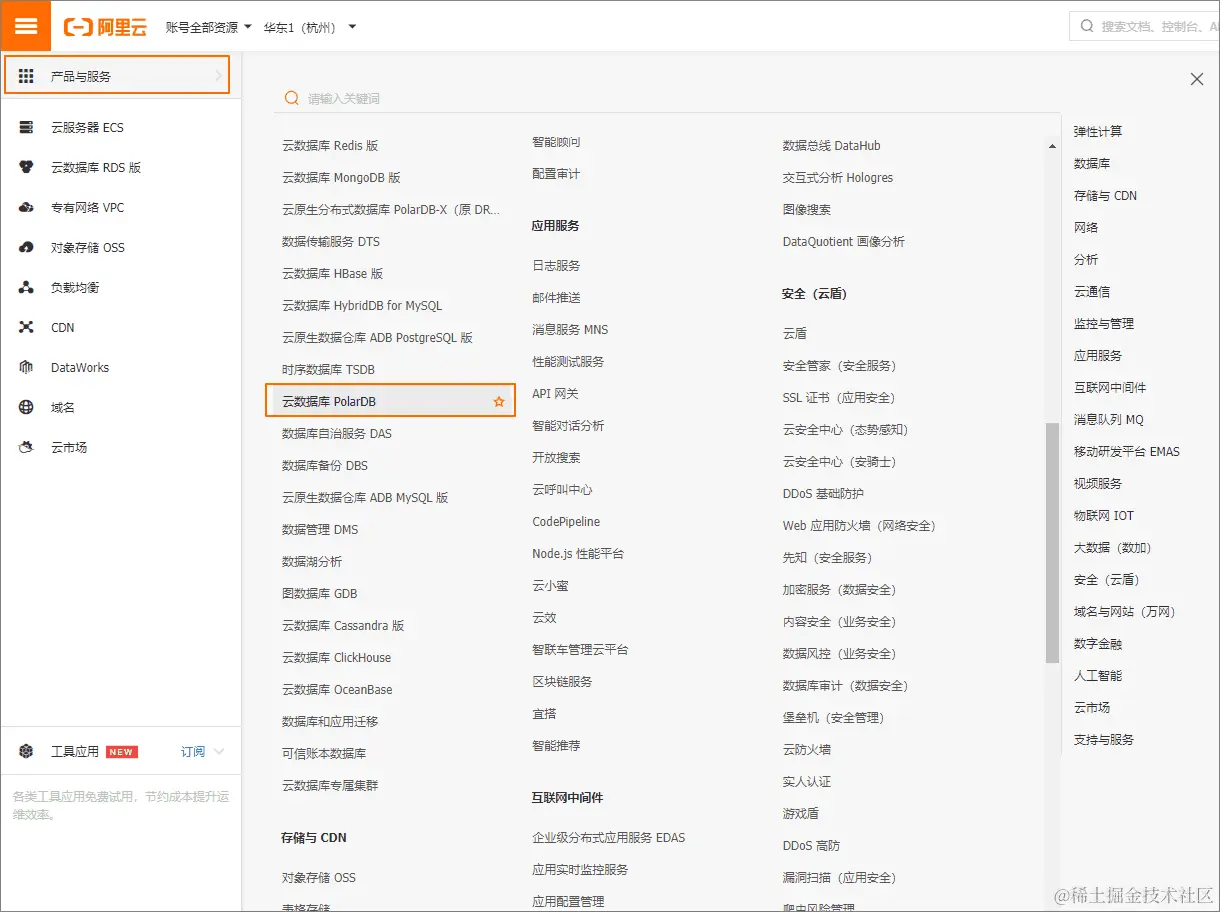Jump to 数据库 category on the right
The image size is (1220, 912).
coord(1092,163)
